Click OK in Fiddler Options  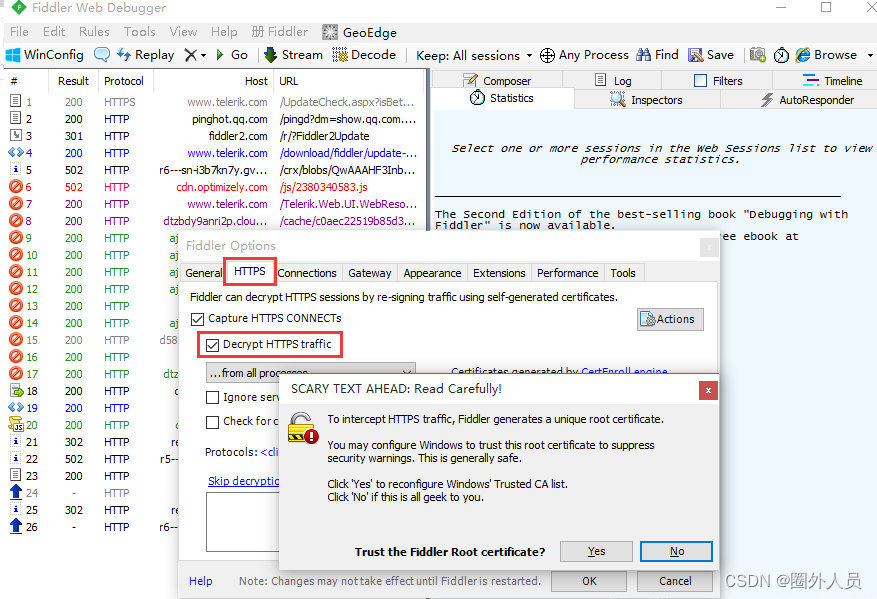[589, 581]
